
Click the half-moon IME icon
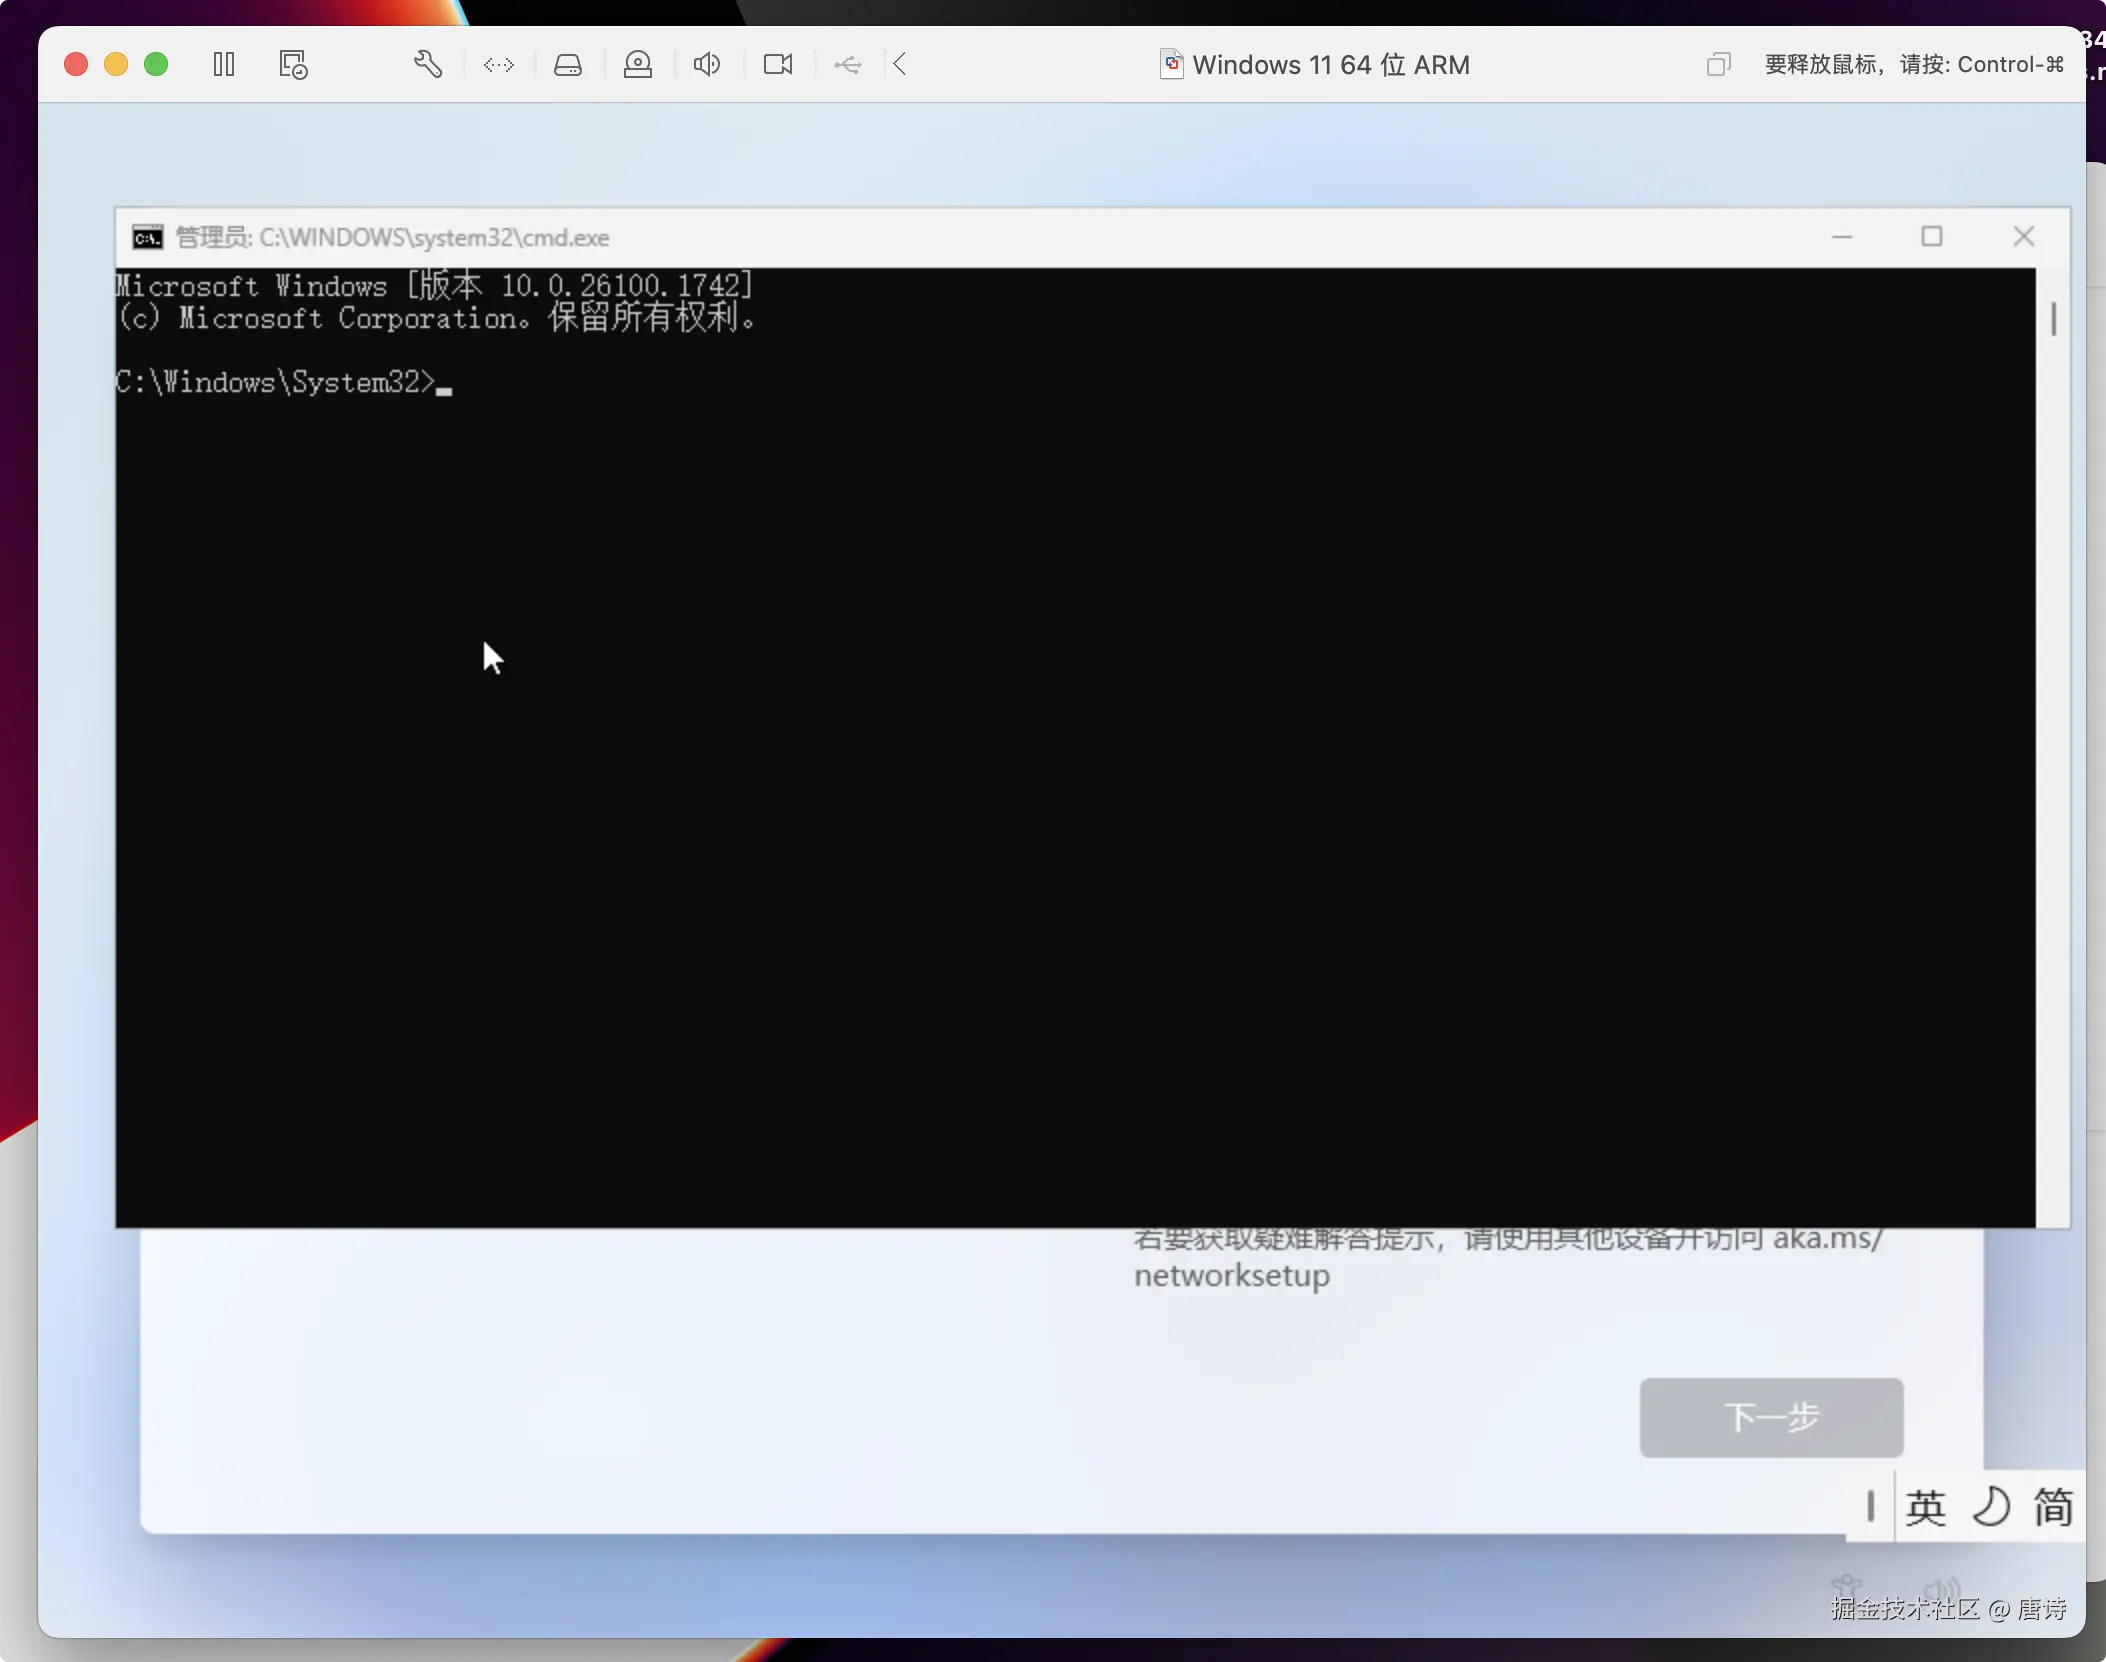[1990, 1507]
